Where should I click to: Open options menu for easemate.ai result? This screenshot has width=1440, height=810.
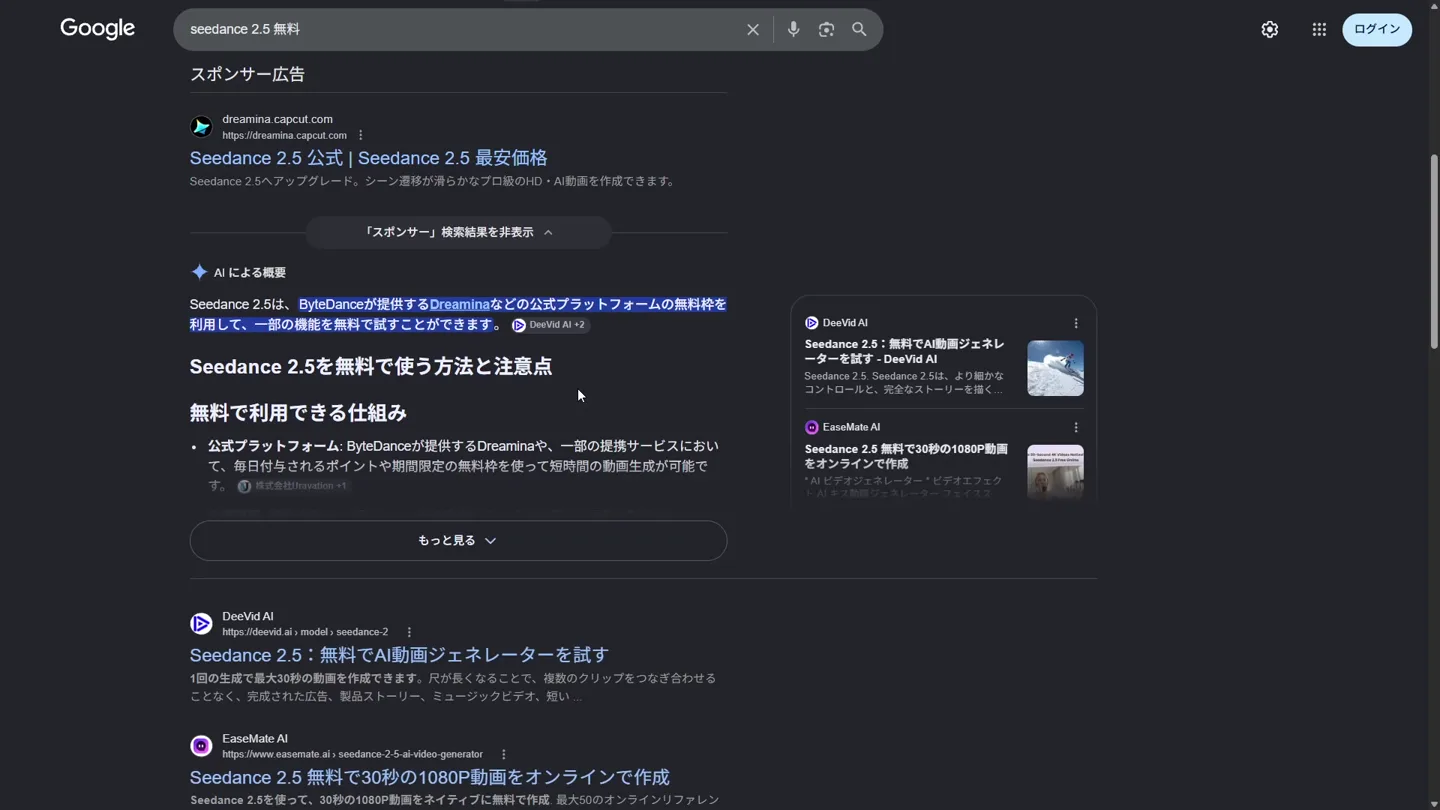504,754
